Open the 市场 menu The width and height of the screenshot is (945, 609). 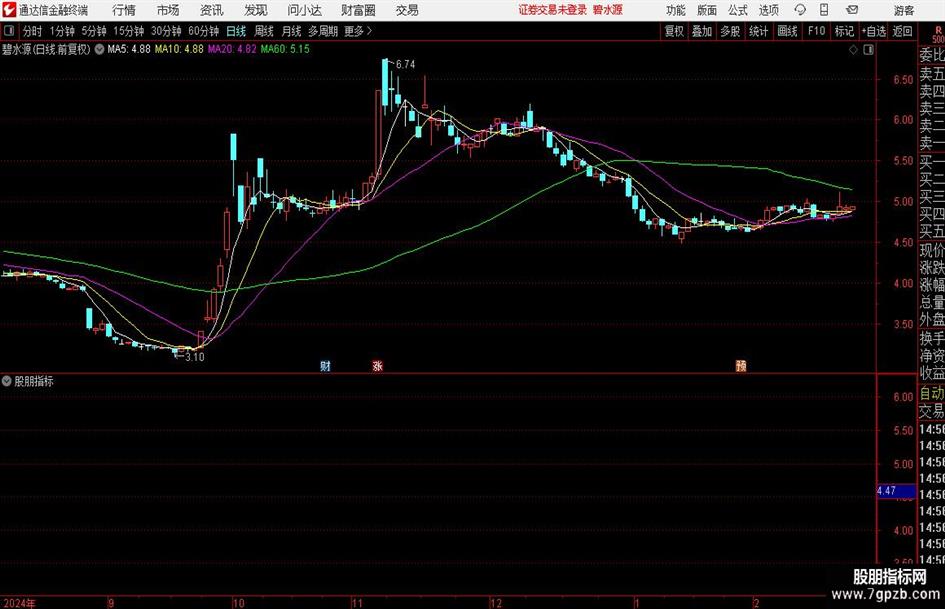(168, 10)
